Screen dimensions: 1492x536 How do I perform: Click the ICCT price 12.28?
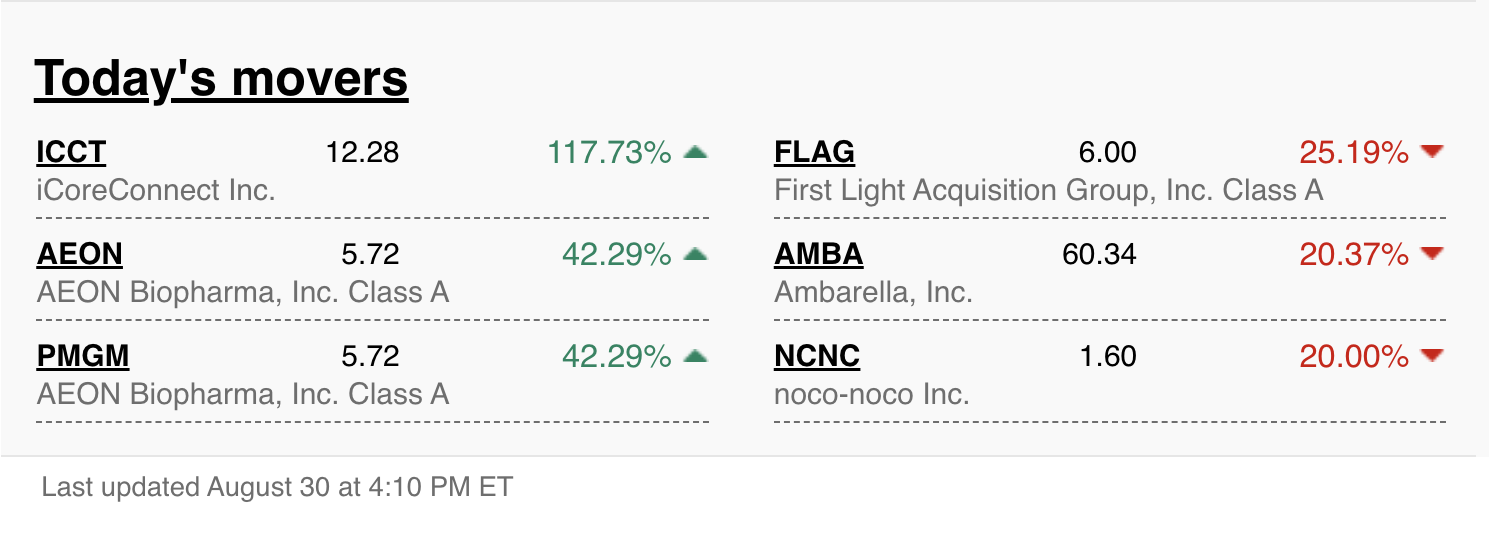click(x=362, y=153)
